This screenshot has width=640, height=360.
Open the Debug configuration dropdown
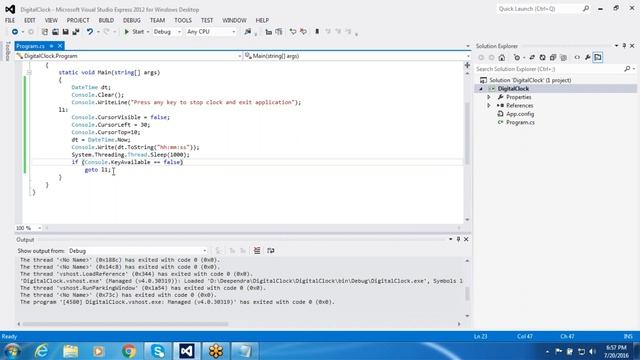[179, 32]
